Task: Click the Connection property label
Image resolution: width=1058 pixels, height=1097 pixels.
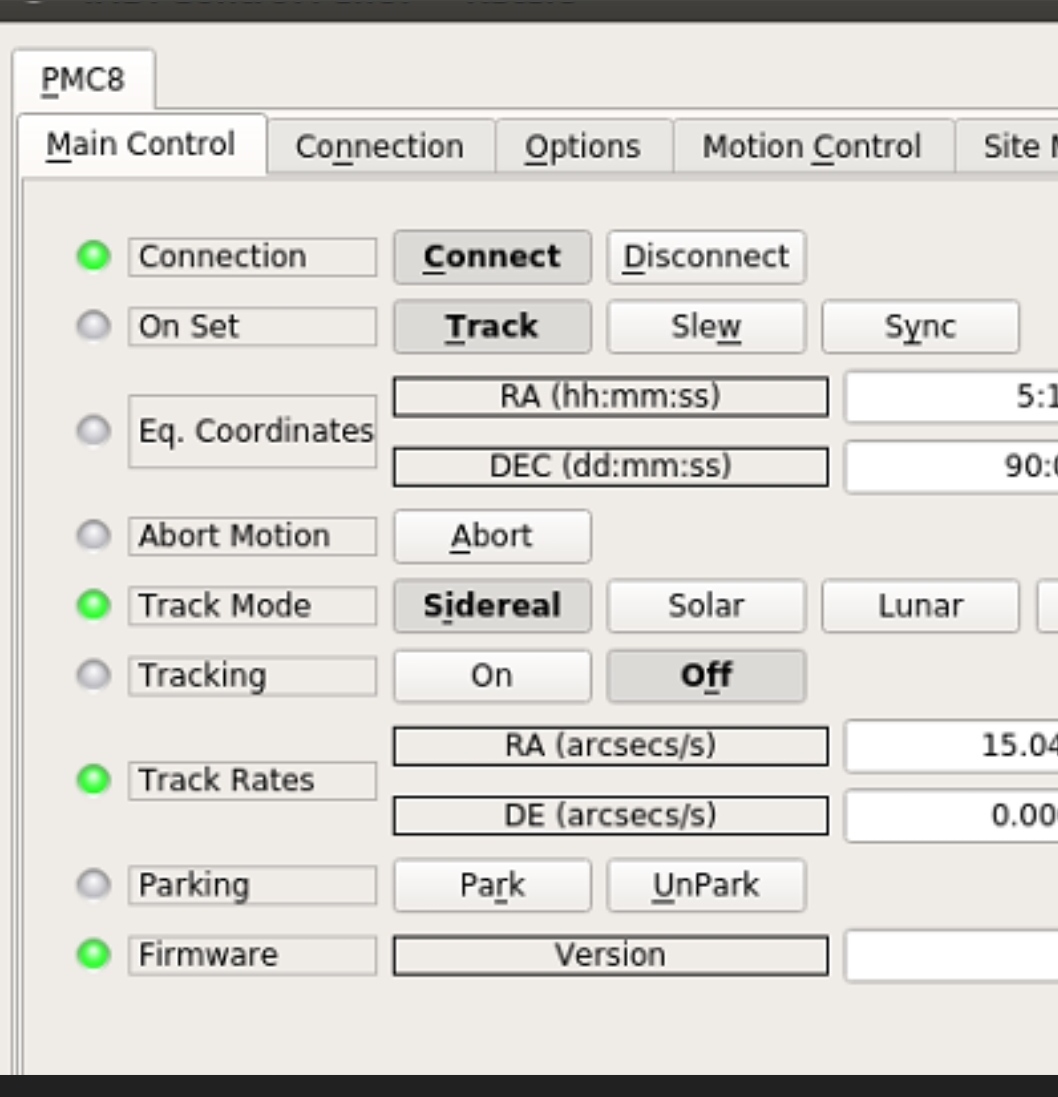Action: click(x=253, y=257)
